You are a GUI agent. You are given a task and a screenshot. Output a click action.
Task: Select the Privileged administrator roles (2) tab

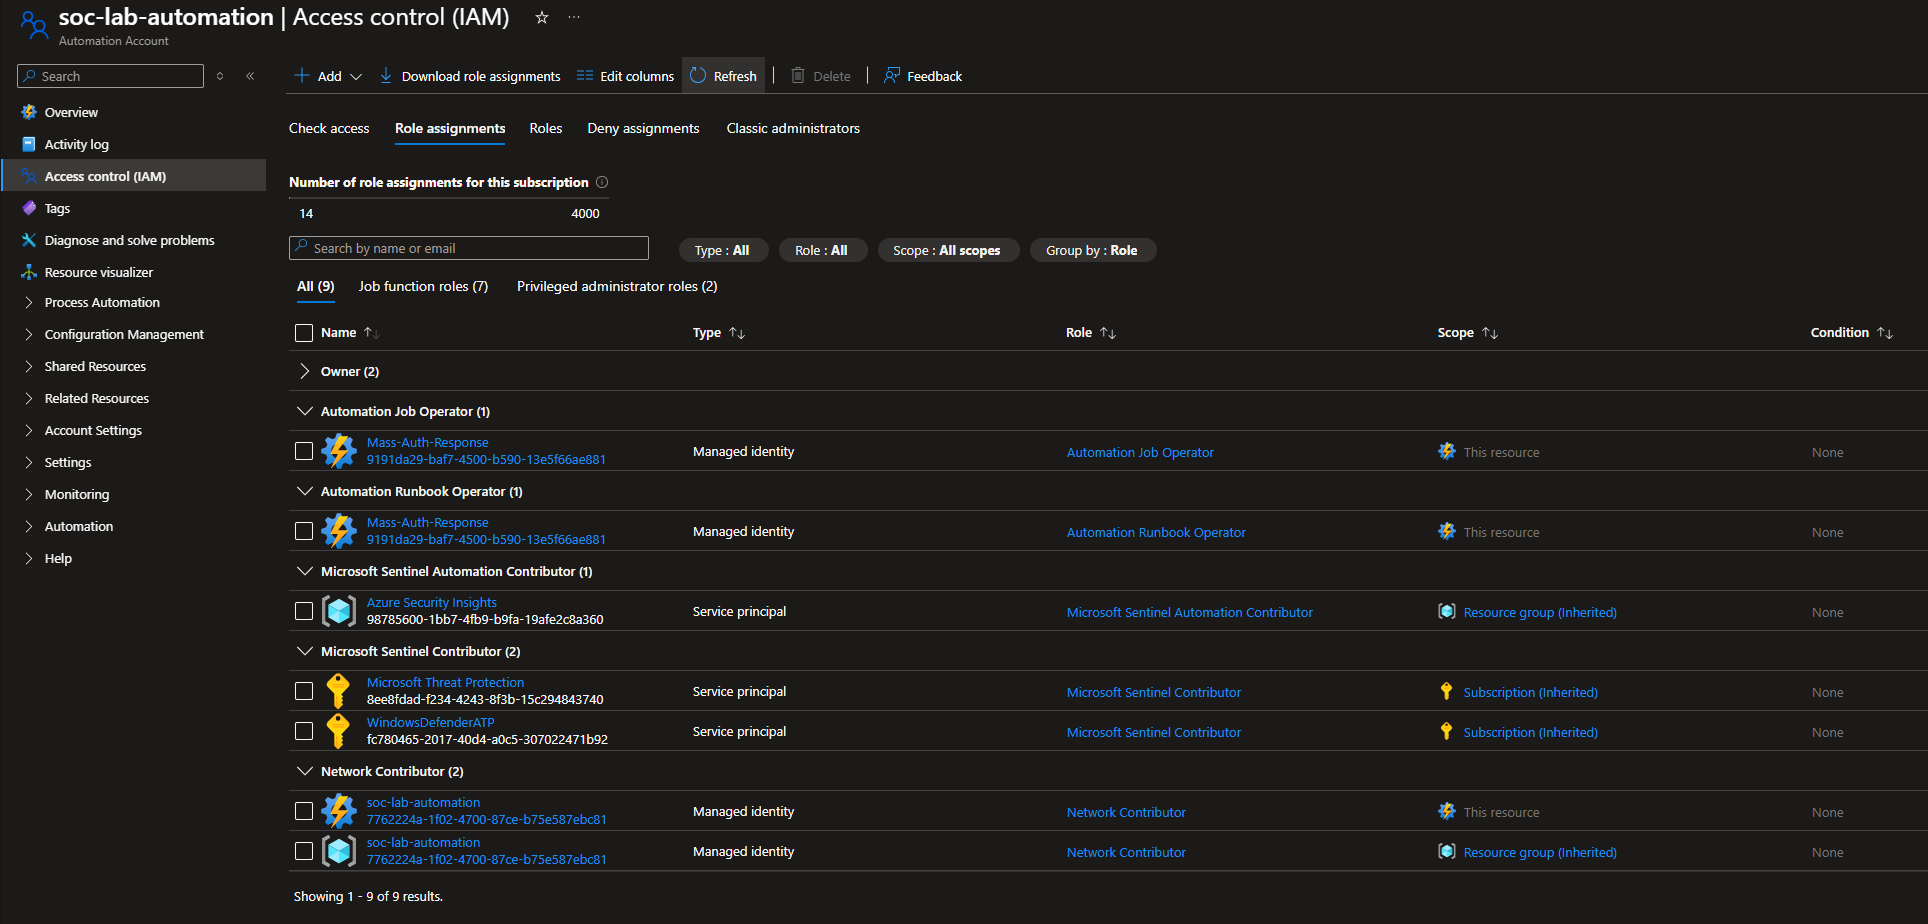pos(617,286)
